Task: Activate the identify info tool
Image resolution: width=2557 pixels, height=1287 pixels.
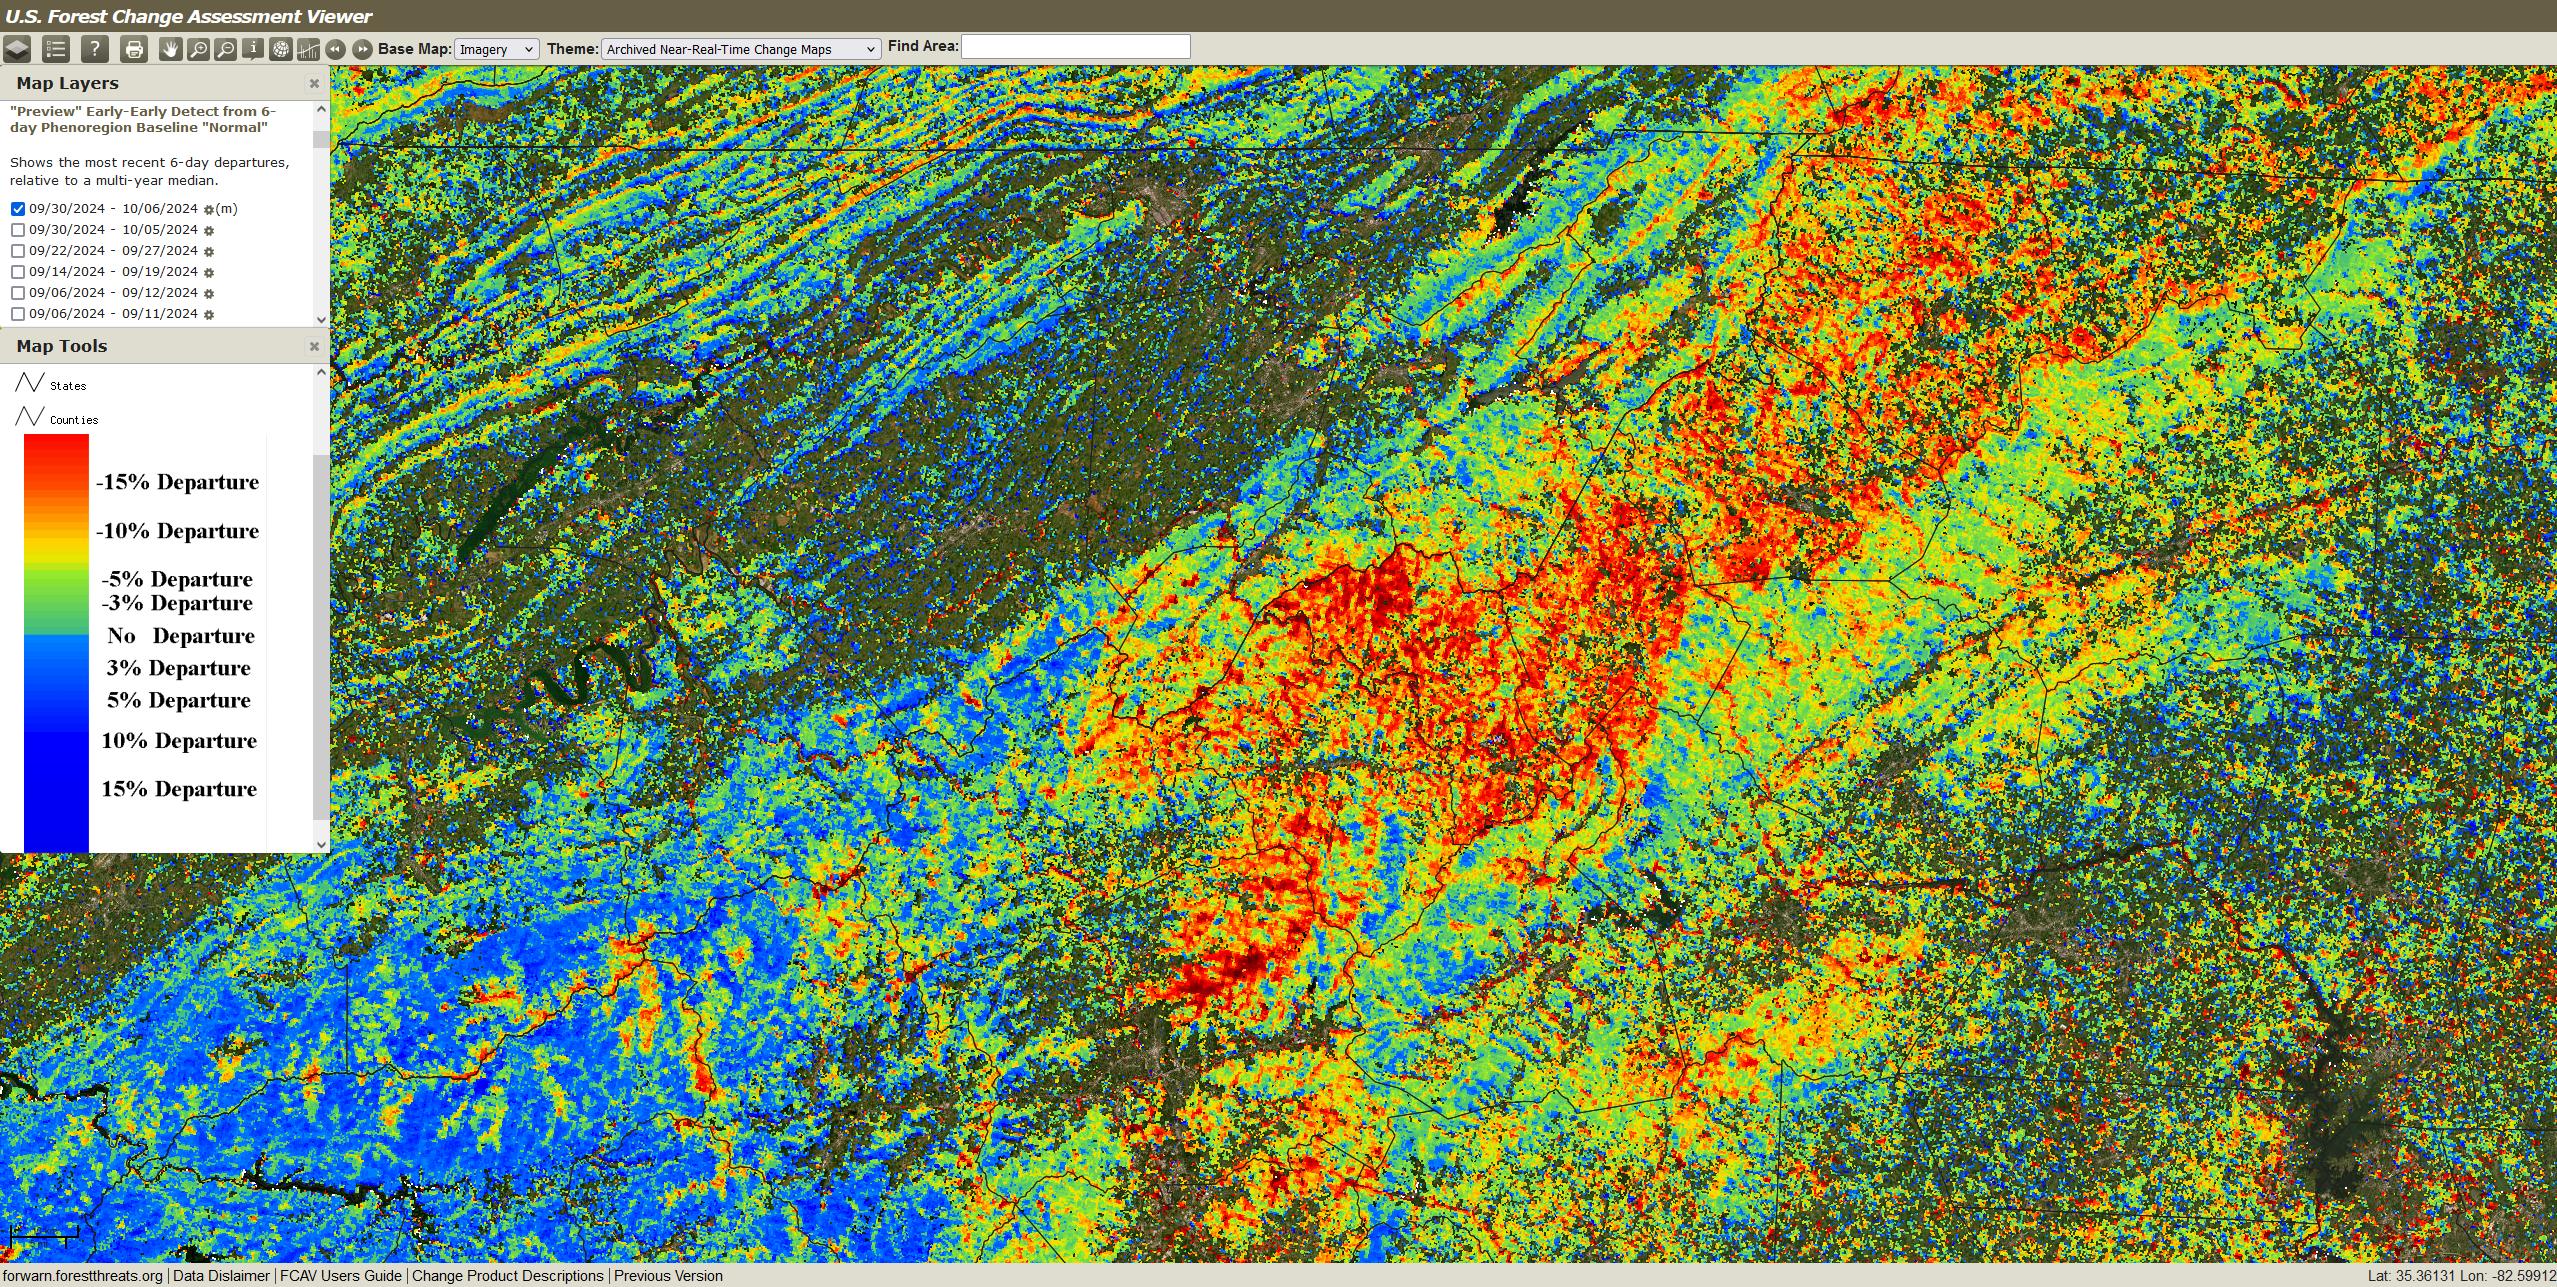Action: point(253,49)
